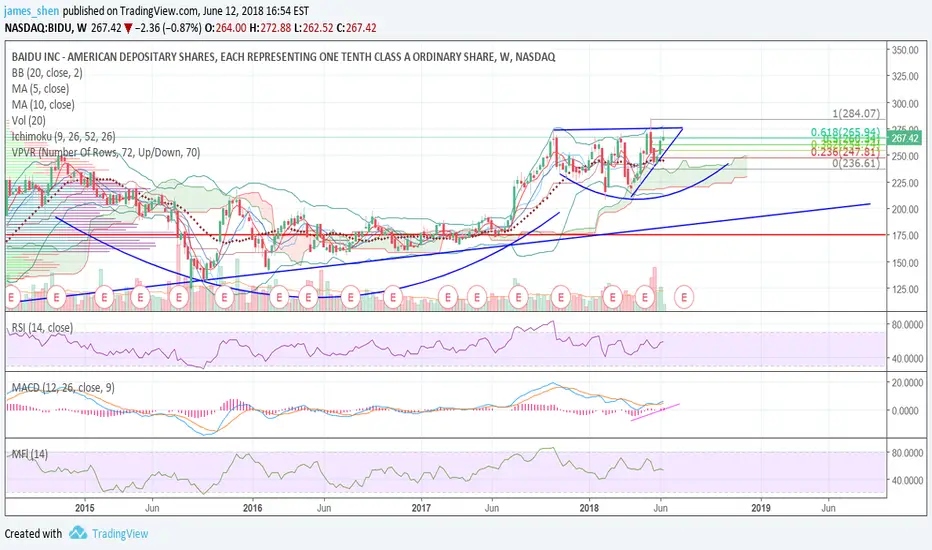Click the Fibonacci 0(236.61) level label
This screenshot has height=550, width=932.
pyautogui.click(x=855, y=163)
